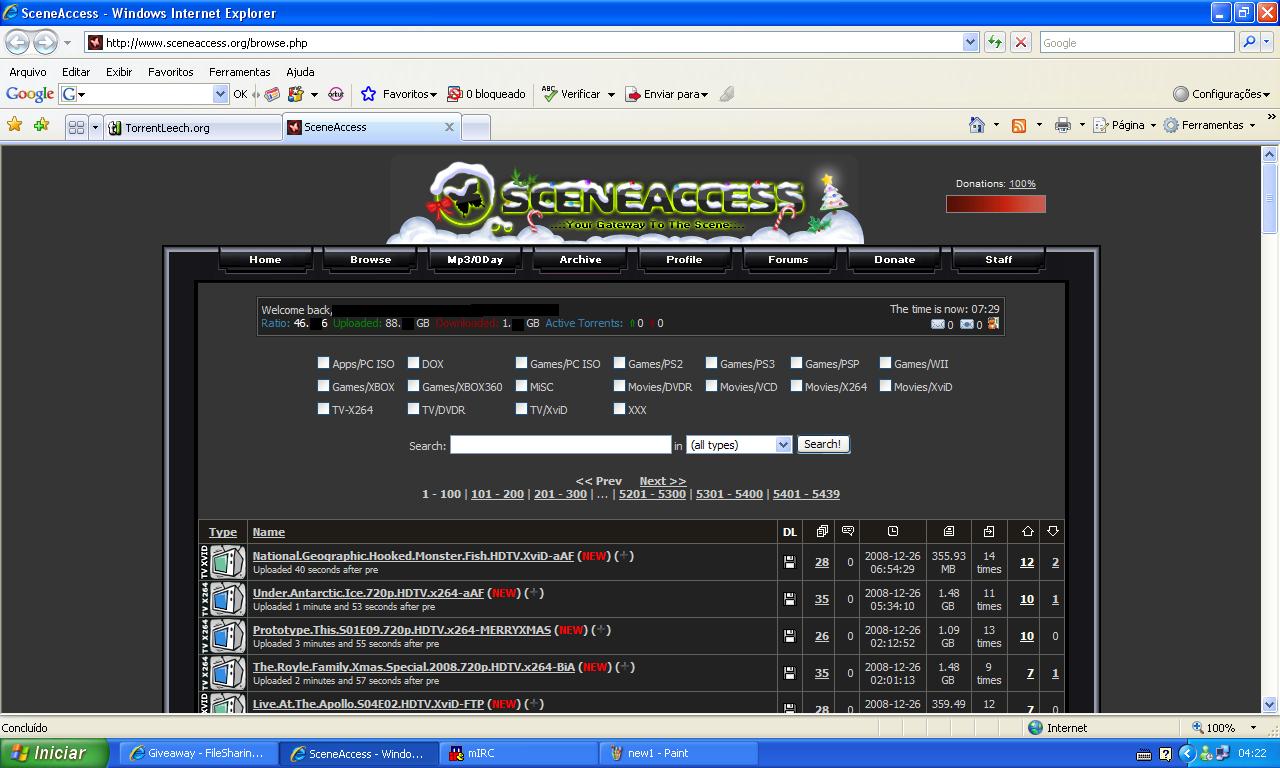Screen dimensions: 1280x768
Task: Check the Movies/X264 checkbox
Action: click(x=796, y=386)
